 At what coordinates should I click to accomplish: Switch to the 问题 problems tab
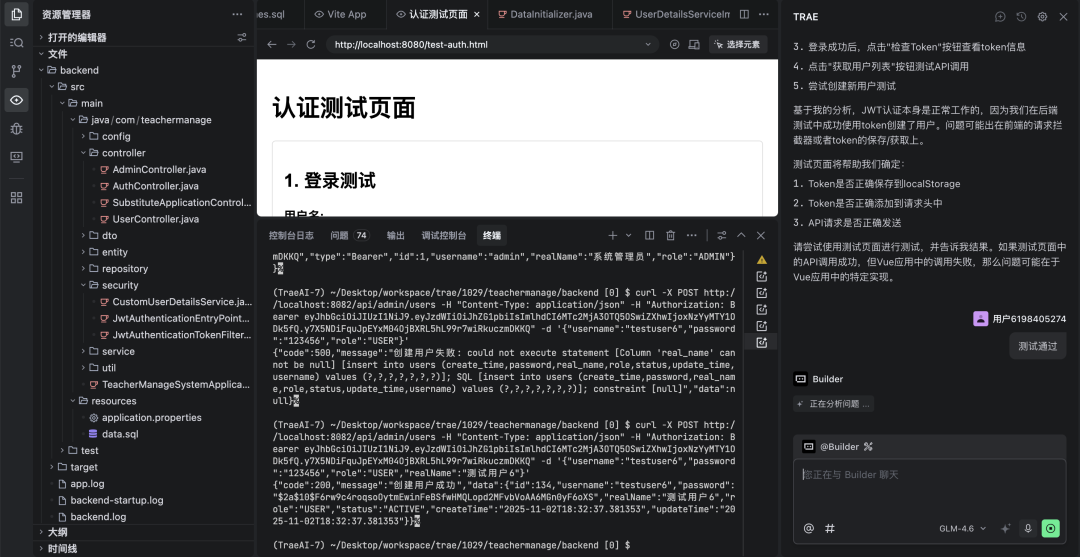[x=349, y=235]
